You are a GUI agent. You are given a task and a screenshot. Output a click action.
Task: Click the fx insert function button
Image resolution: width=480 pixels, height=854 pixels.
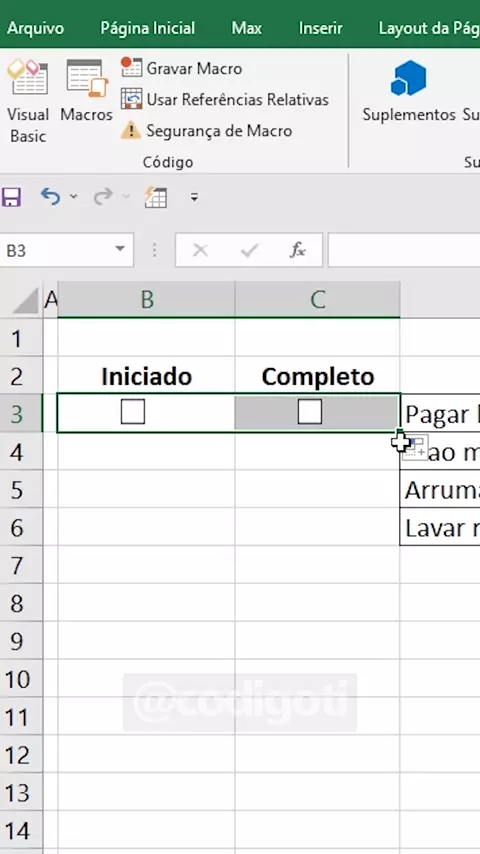(297, 251)
